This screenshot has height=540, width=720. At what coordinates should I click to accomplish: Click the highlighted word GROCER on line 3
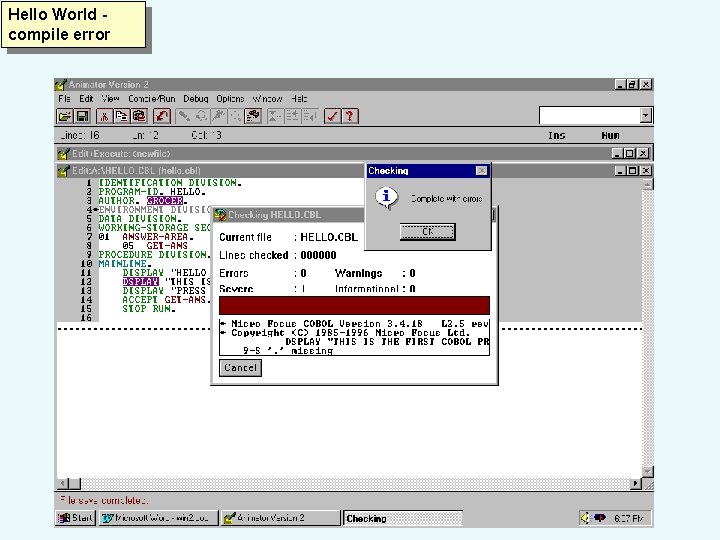pyautogui.click(x=165, y=201)
